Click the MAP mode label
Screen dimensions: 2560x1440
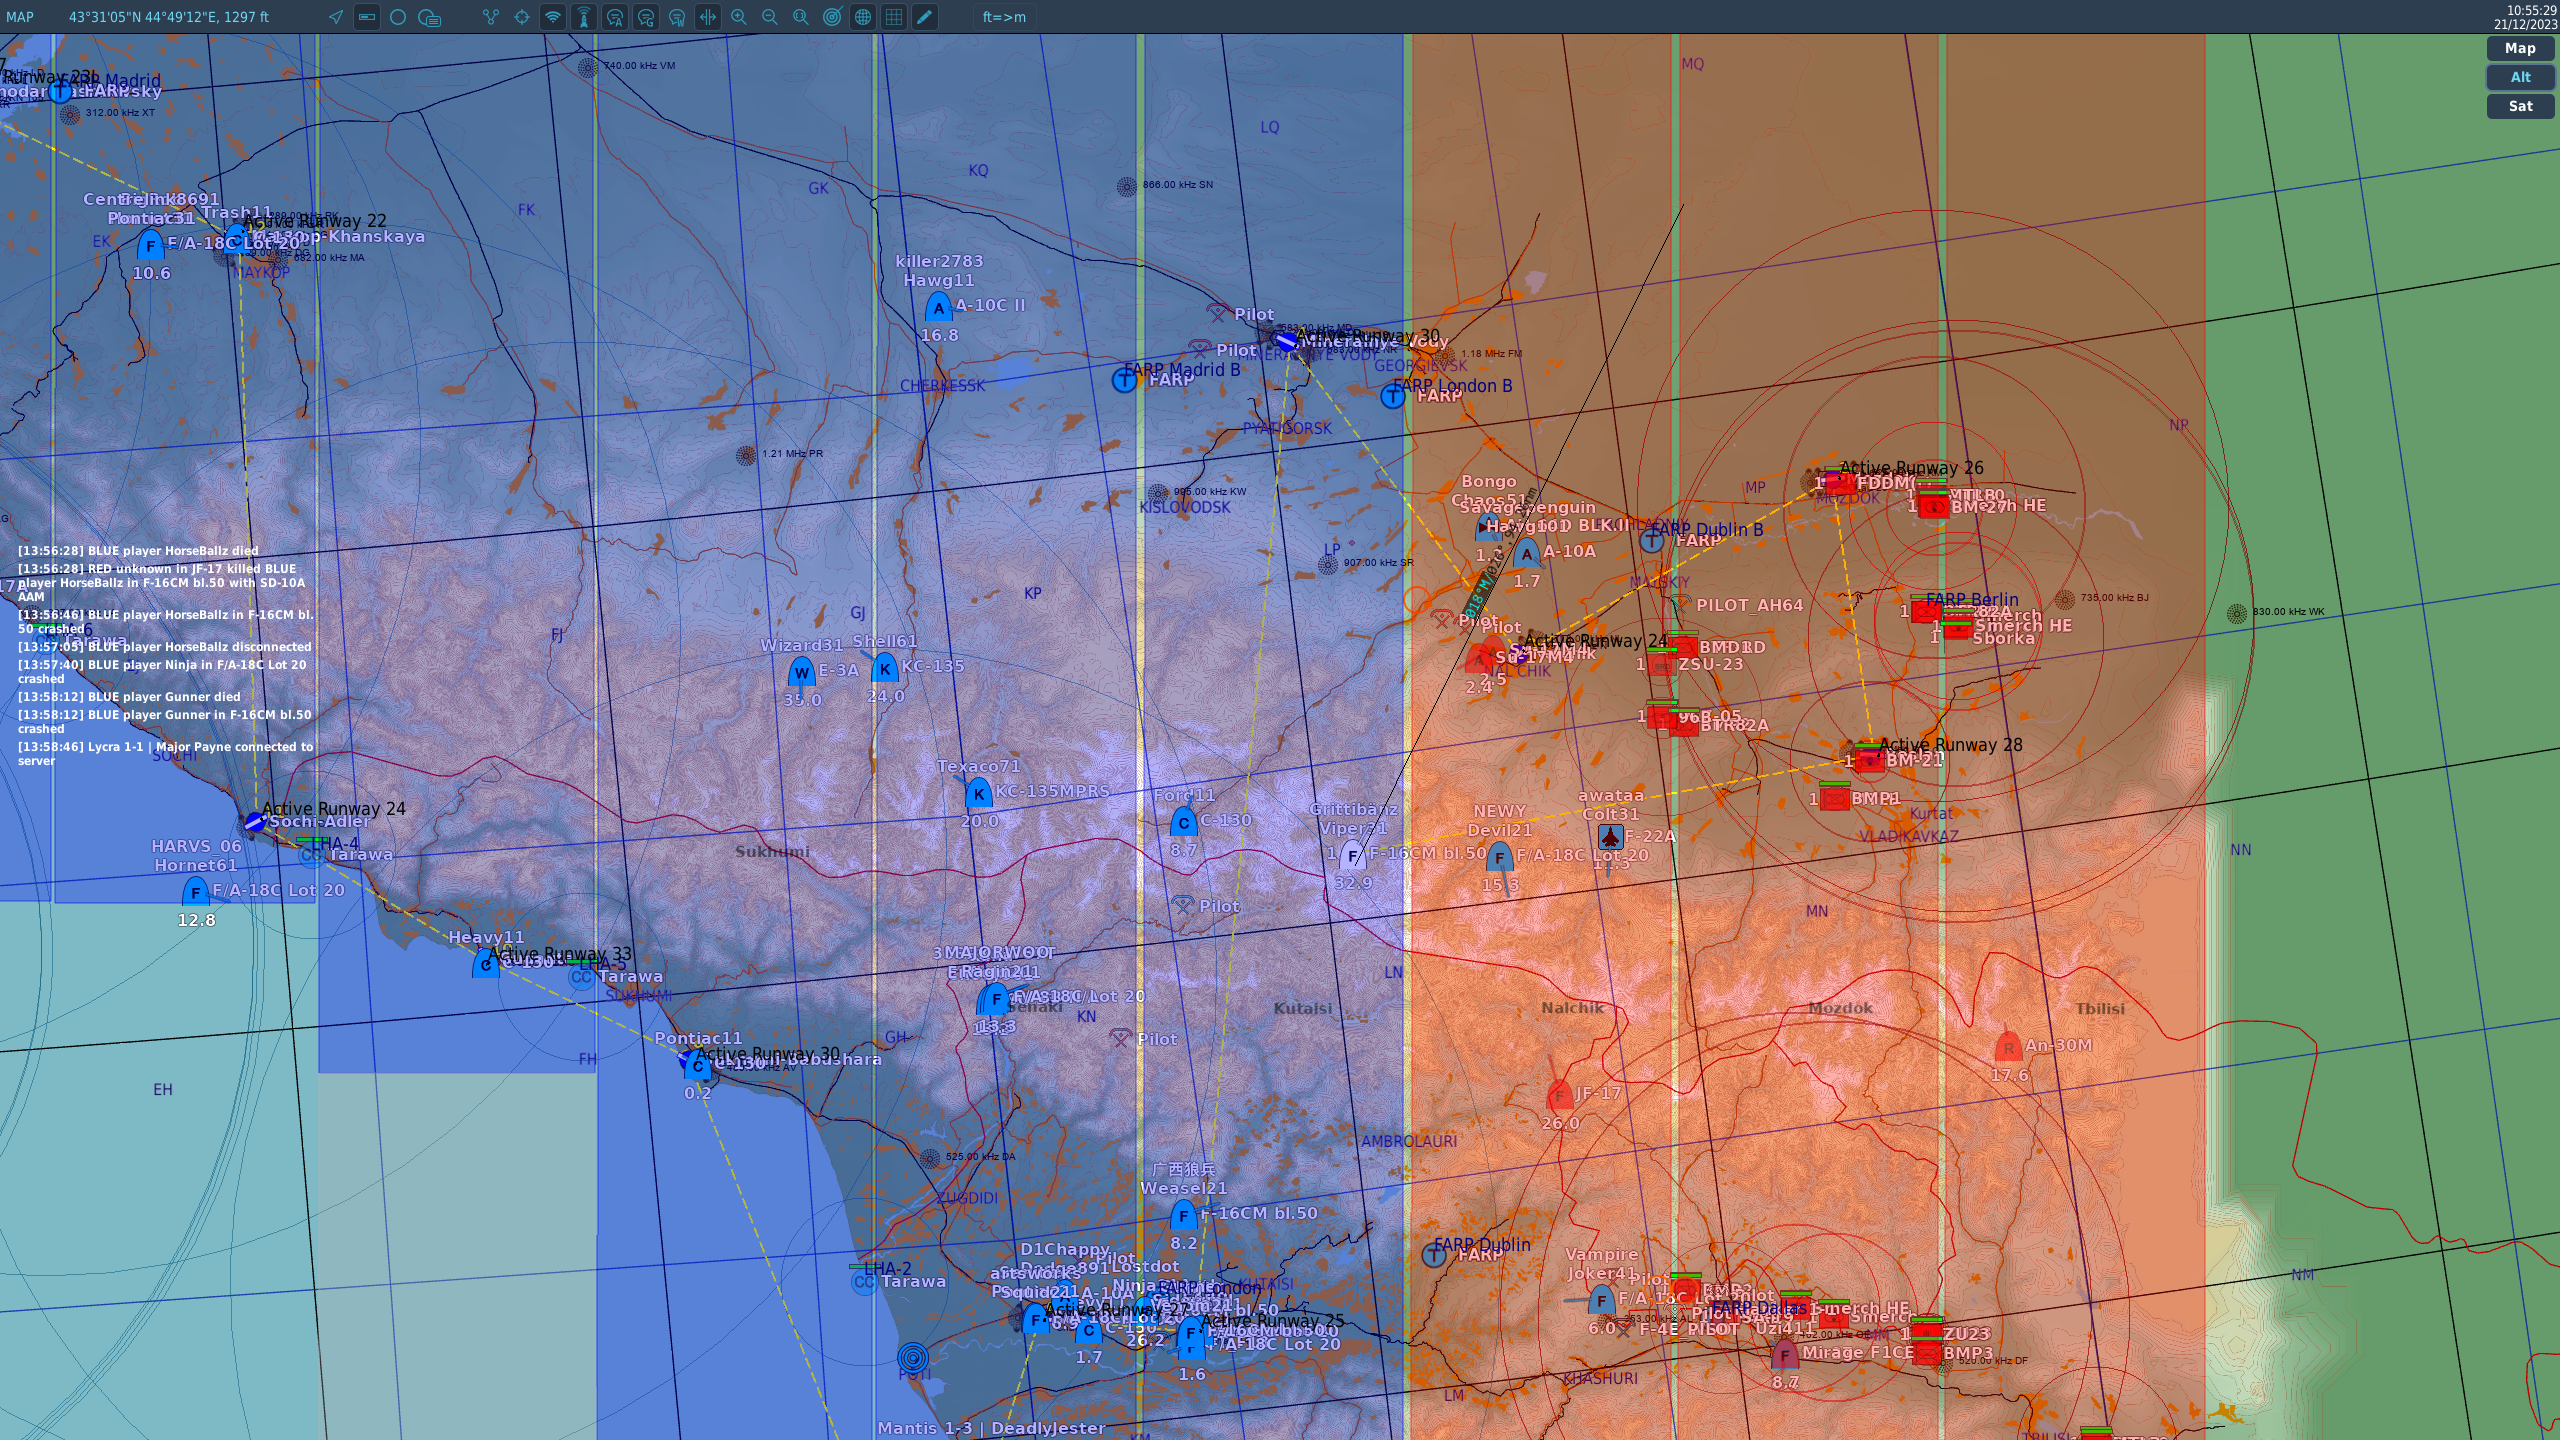[20, 17]
